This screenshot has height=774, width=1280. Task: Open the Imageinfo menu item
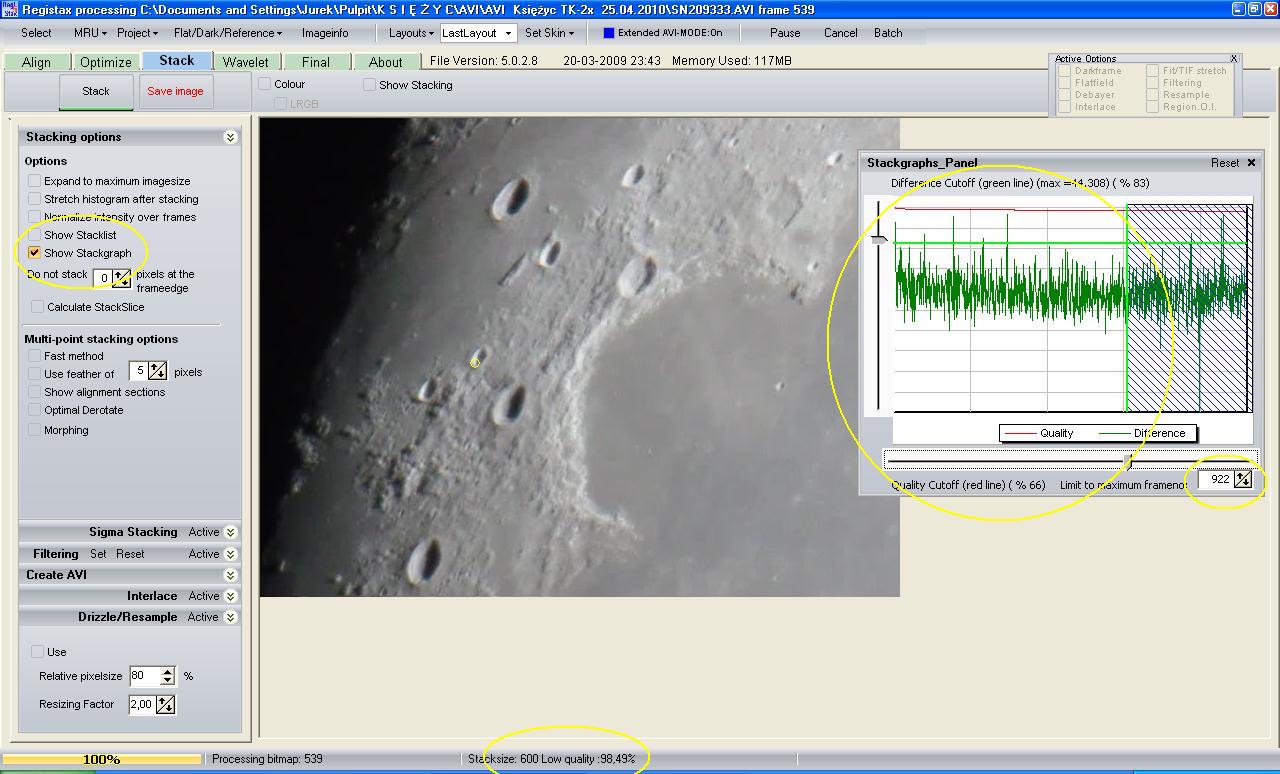coord(325,33)
